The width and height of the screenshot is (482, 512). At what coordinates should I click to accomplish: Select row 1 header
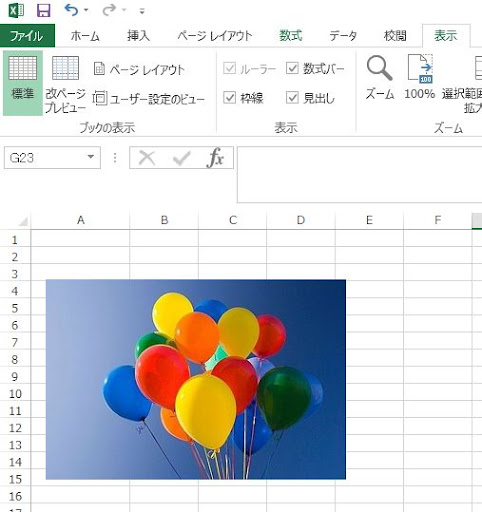point(15,239)
